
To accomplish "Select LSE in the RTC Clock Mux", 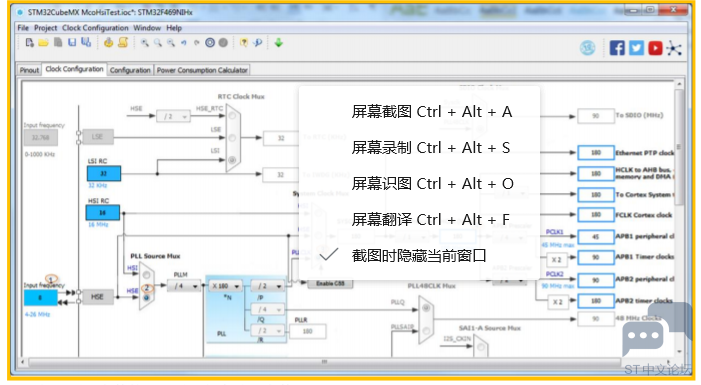I will (232, 138).
